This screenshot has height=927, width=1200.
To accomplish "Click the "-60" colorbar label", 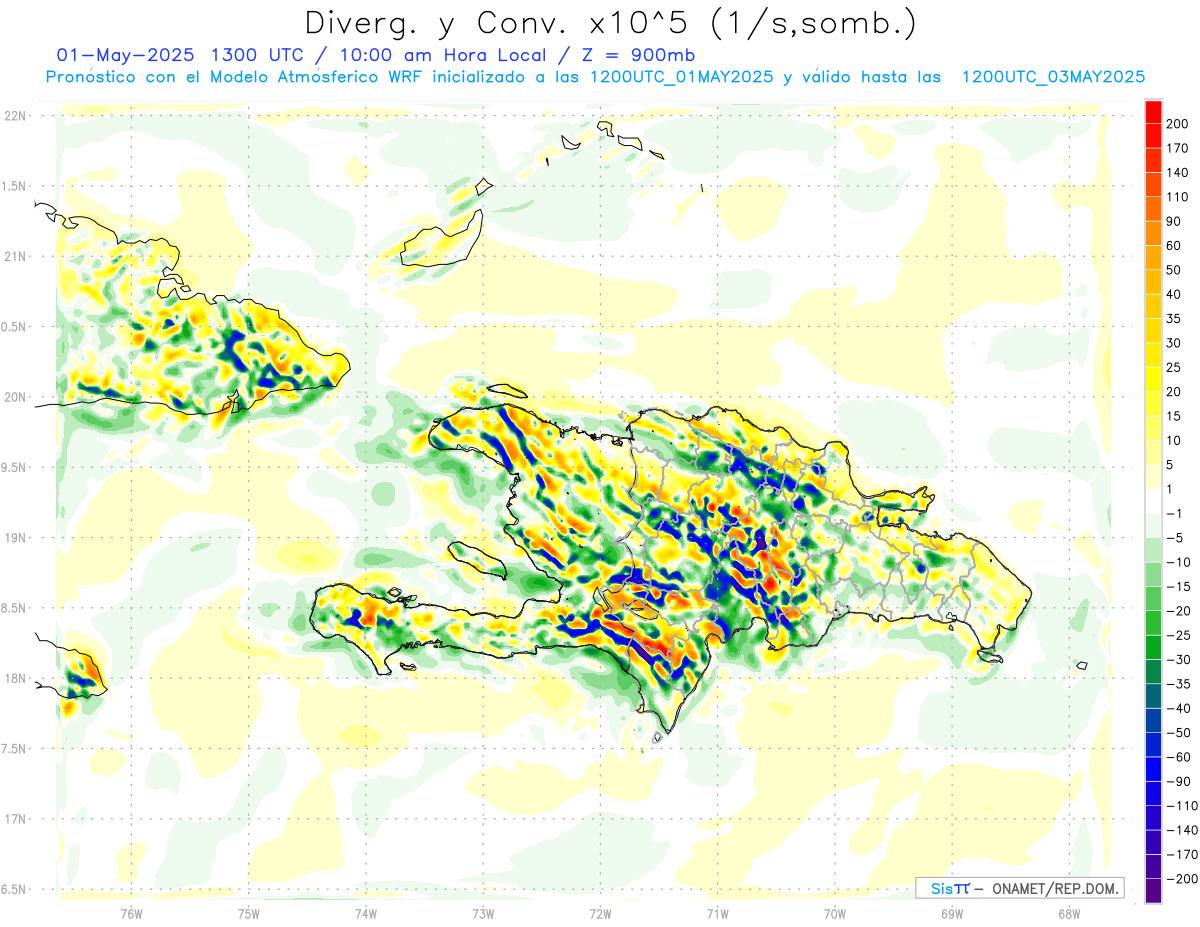I will (1178, 757).
